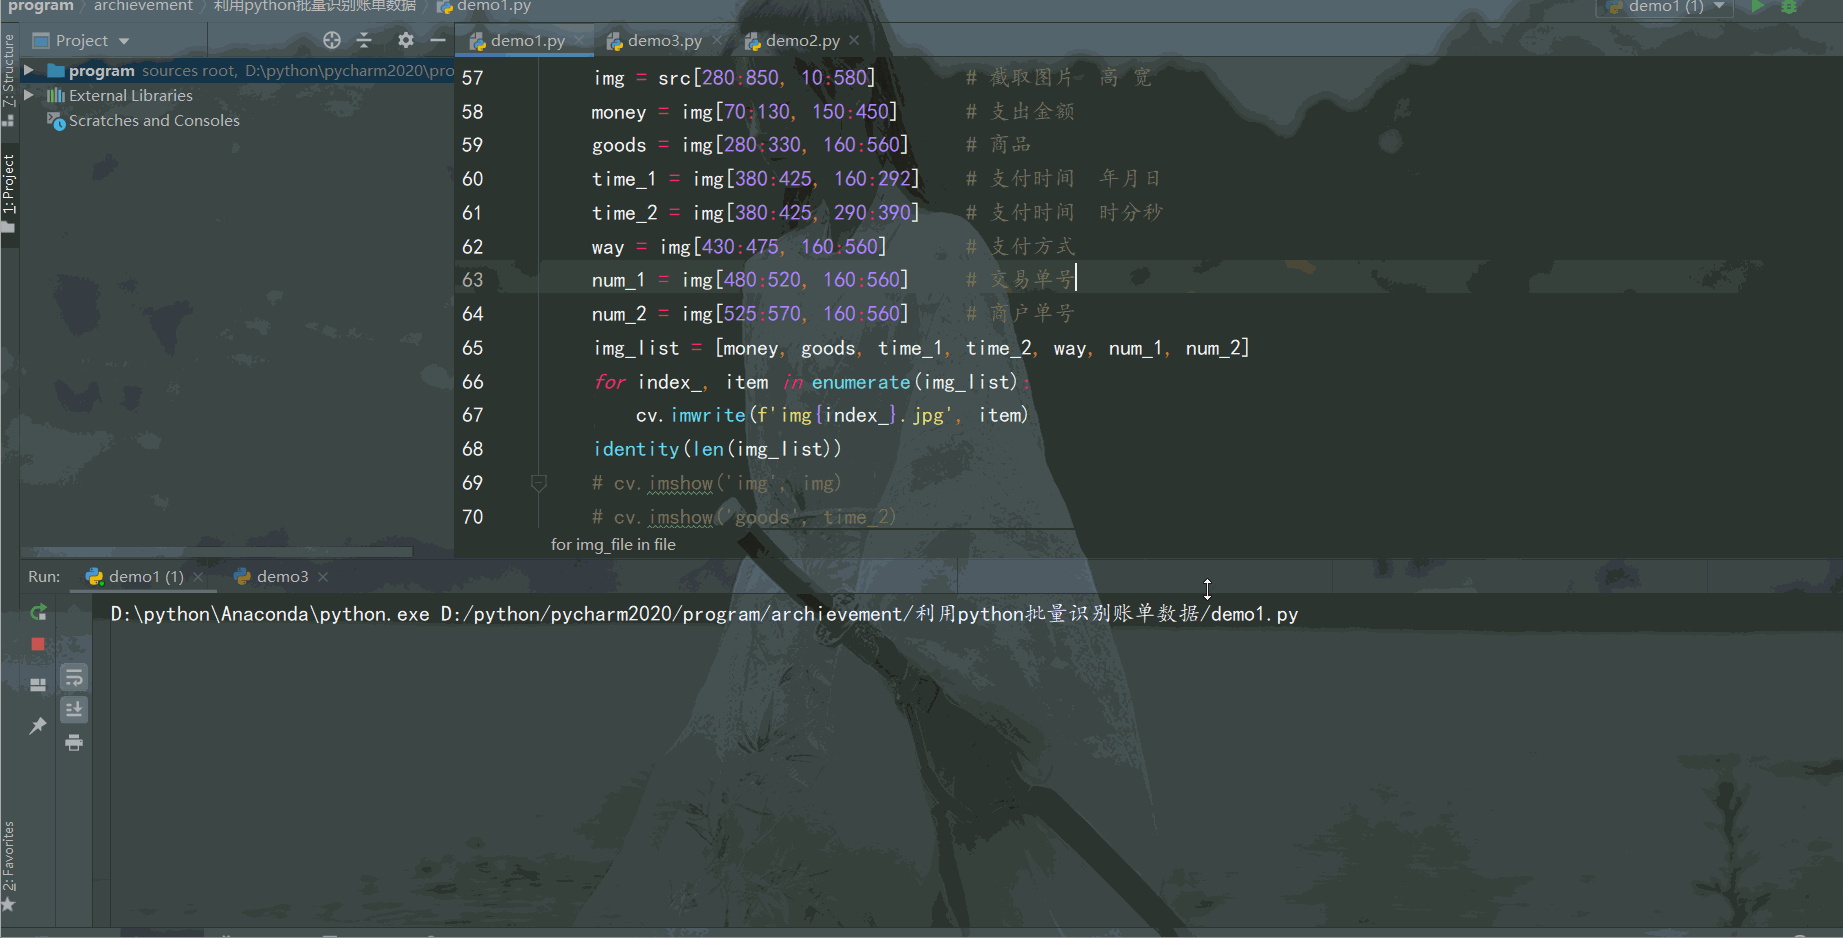Image resolution: width=1843 pixels, height=938 pixels.
Task: Click the Rerun button in Run panel
Action: click(x=38, y=612)
